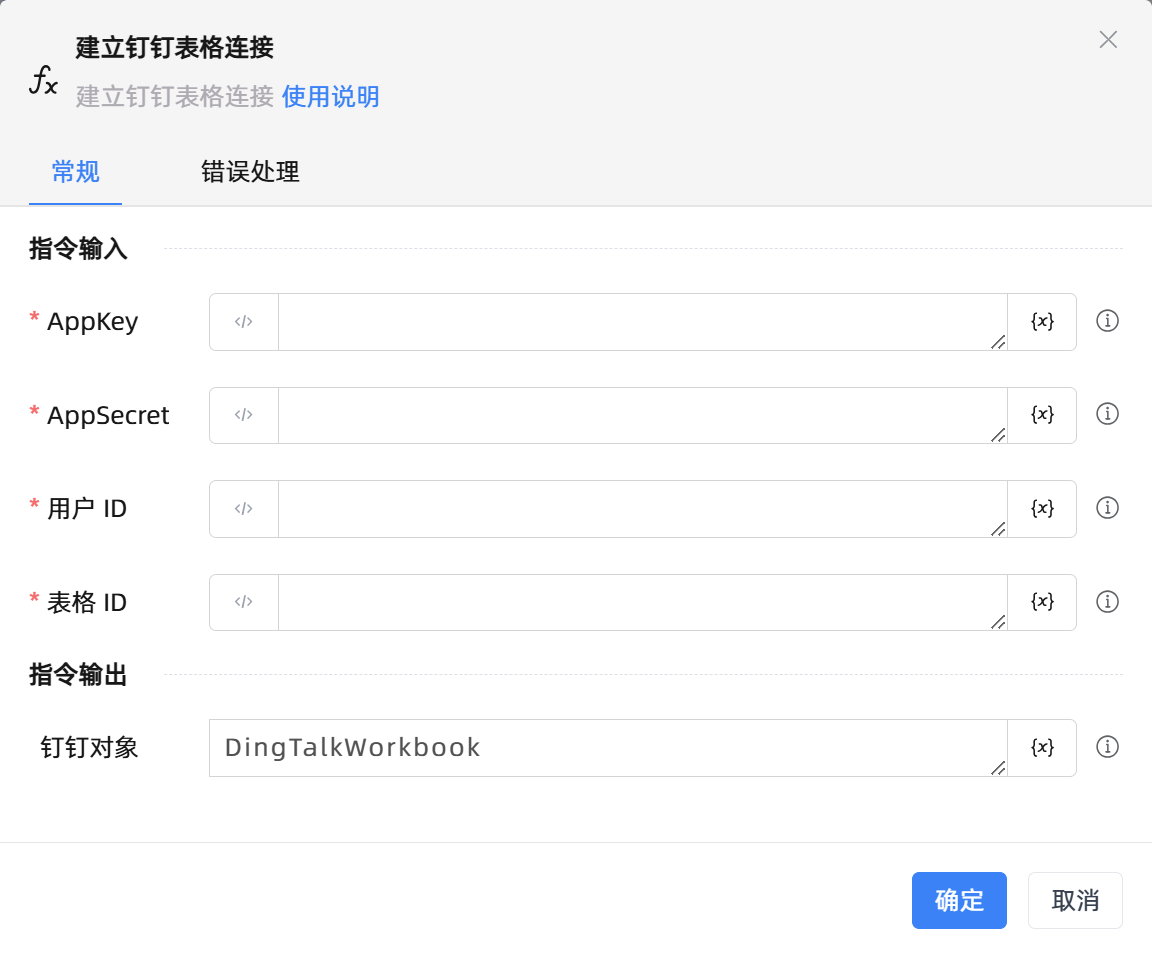Viewport: 1152px width, 958px height.
Task: Select the 常规 tab
Action: 76,172
